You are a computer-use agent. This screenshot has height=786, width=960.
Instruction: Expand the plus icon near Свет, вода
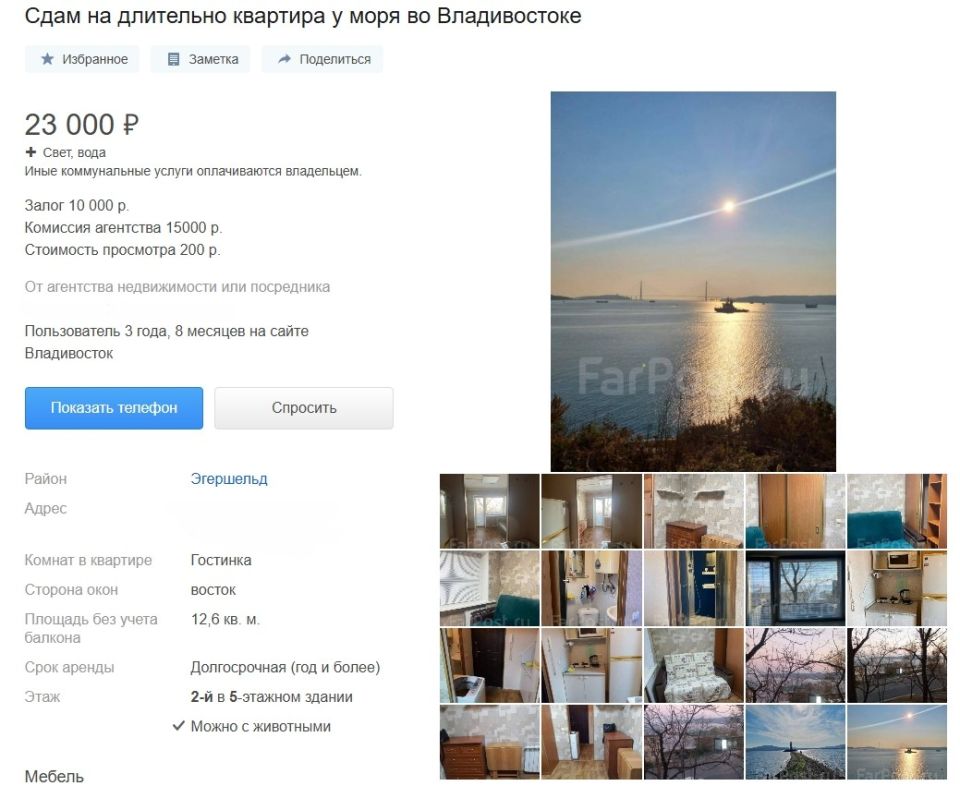[x=31, y=152]
